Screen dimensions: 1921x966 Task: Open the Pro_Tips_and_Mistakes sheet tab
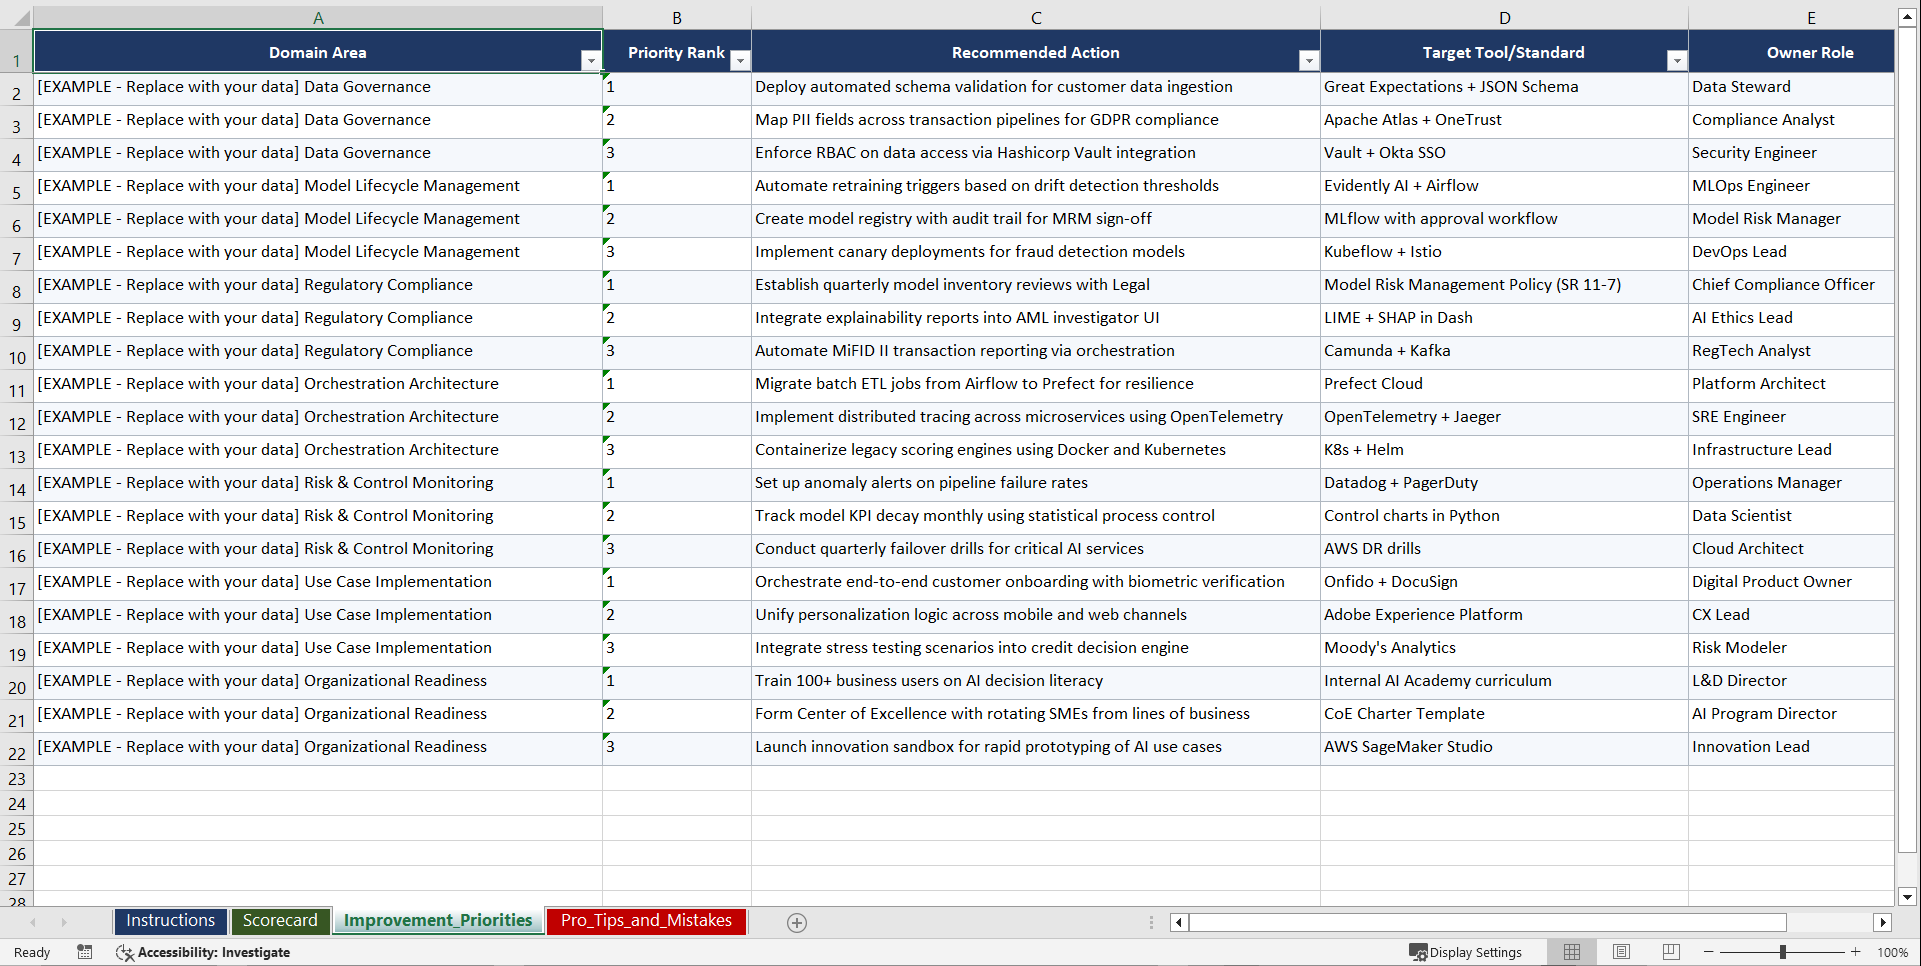[x=646, y=921]
